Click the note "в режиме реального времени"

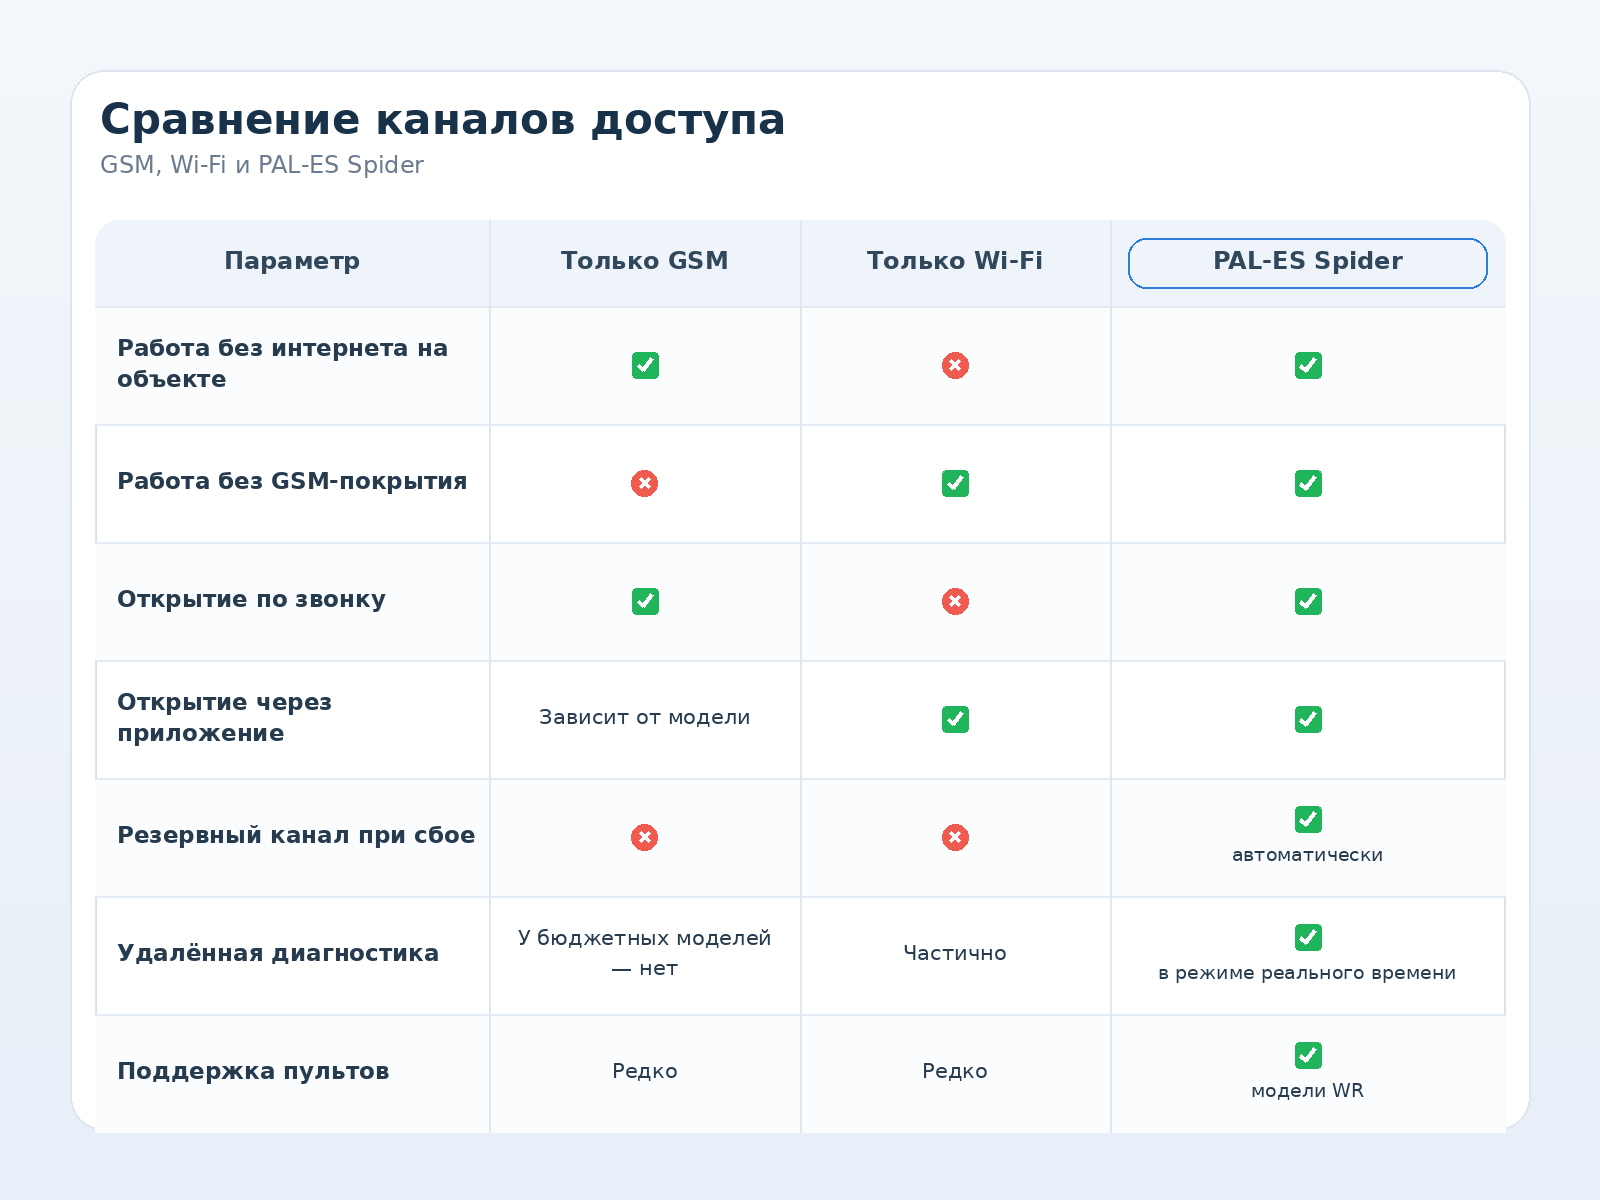pos(1308,973)
